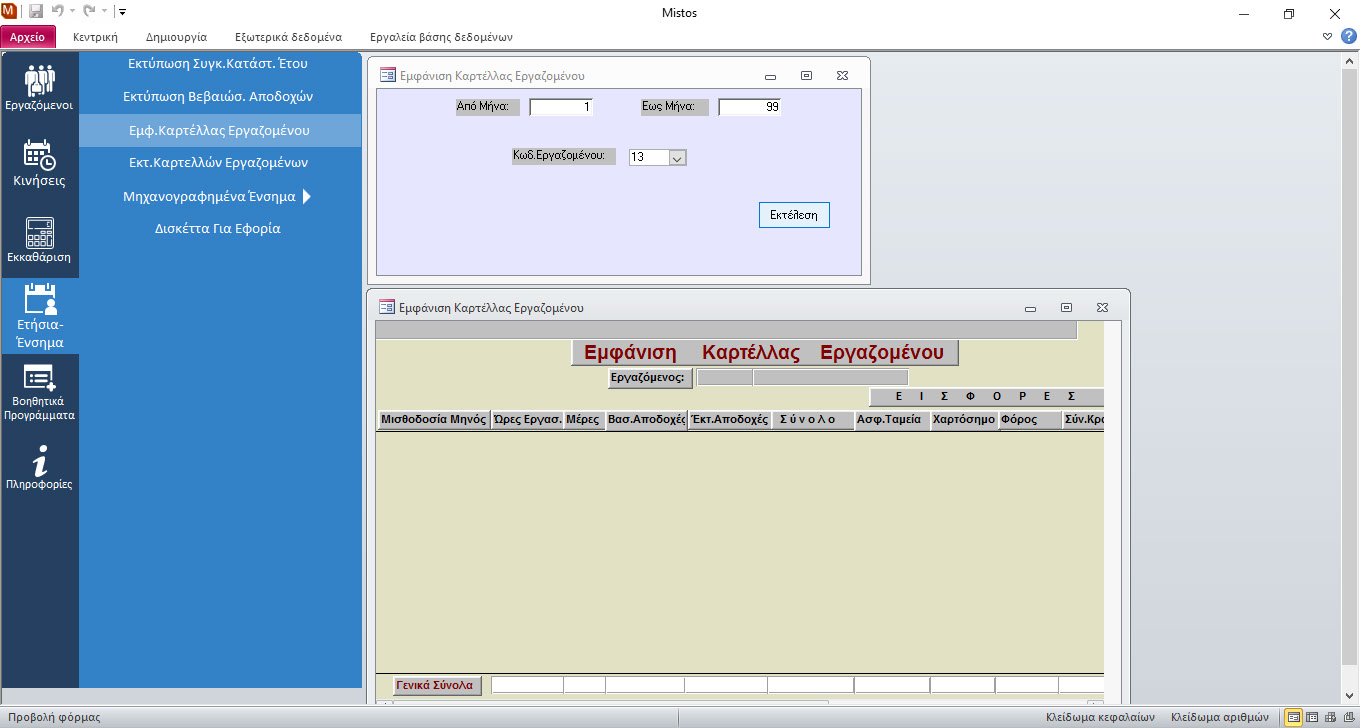Open the Αρχείο ribbon tab

pos(28,37)
